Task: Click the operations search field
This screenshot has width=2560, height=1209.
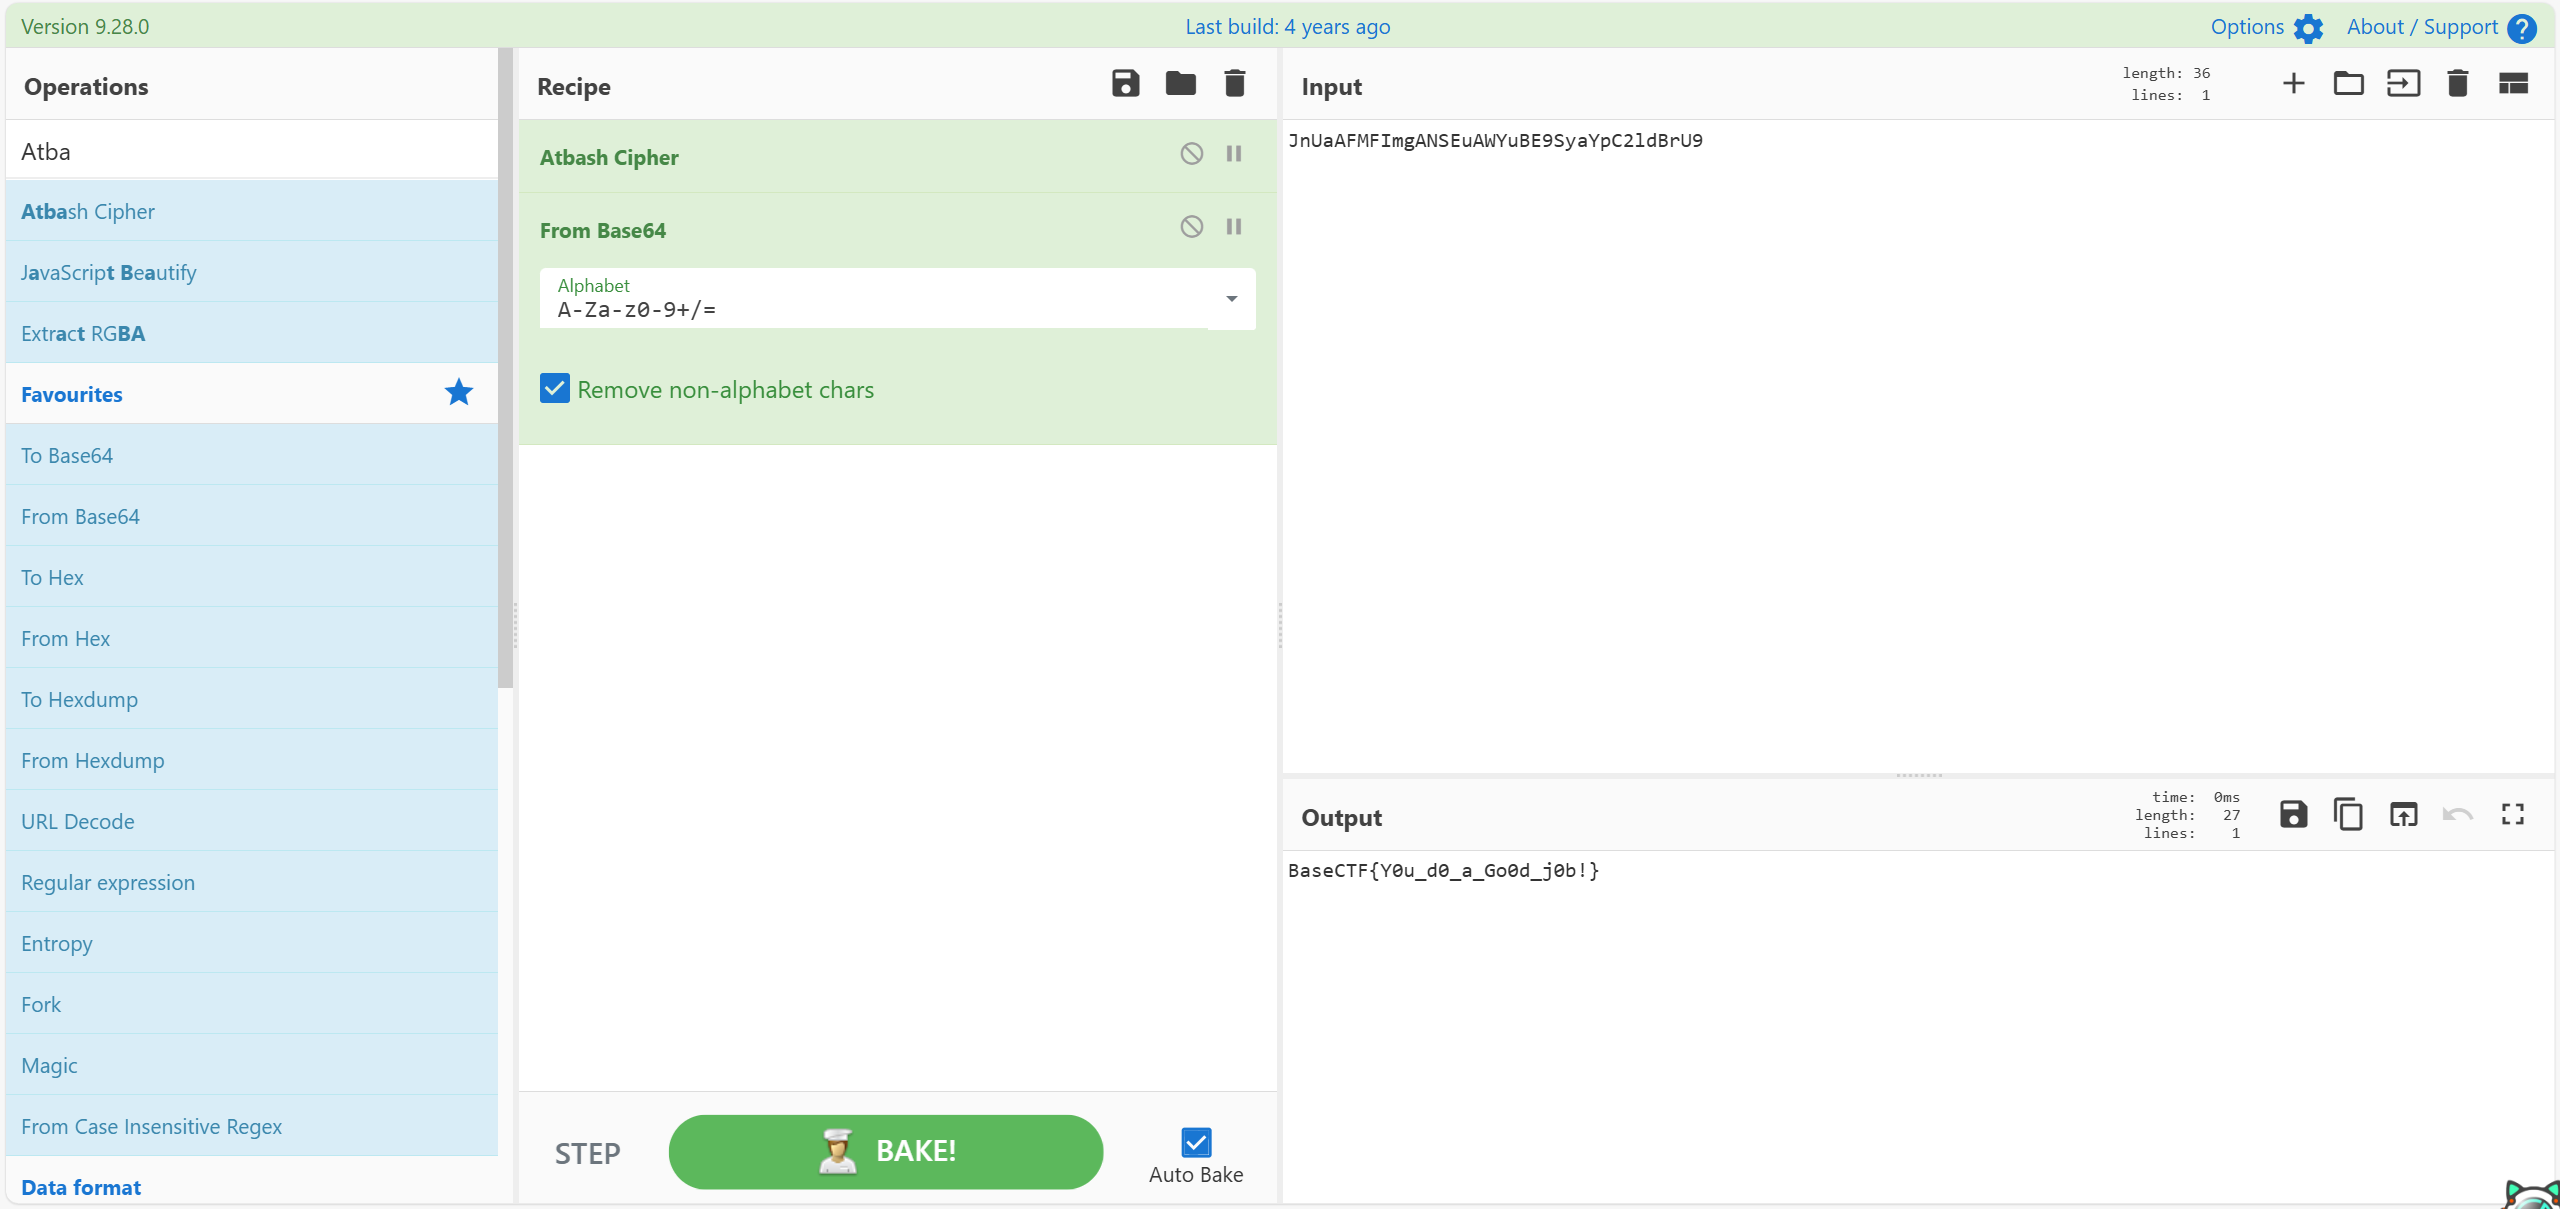Action: (x=250, y=152)
